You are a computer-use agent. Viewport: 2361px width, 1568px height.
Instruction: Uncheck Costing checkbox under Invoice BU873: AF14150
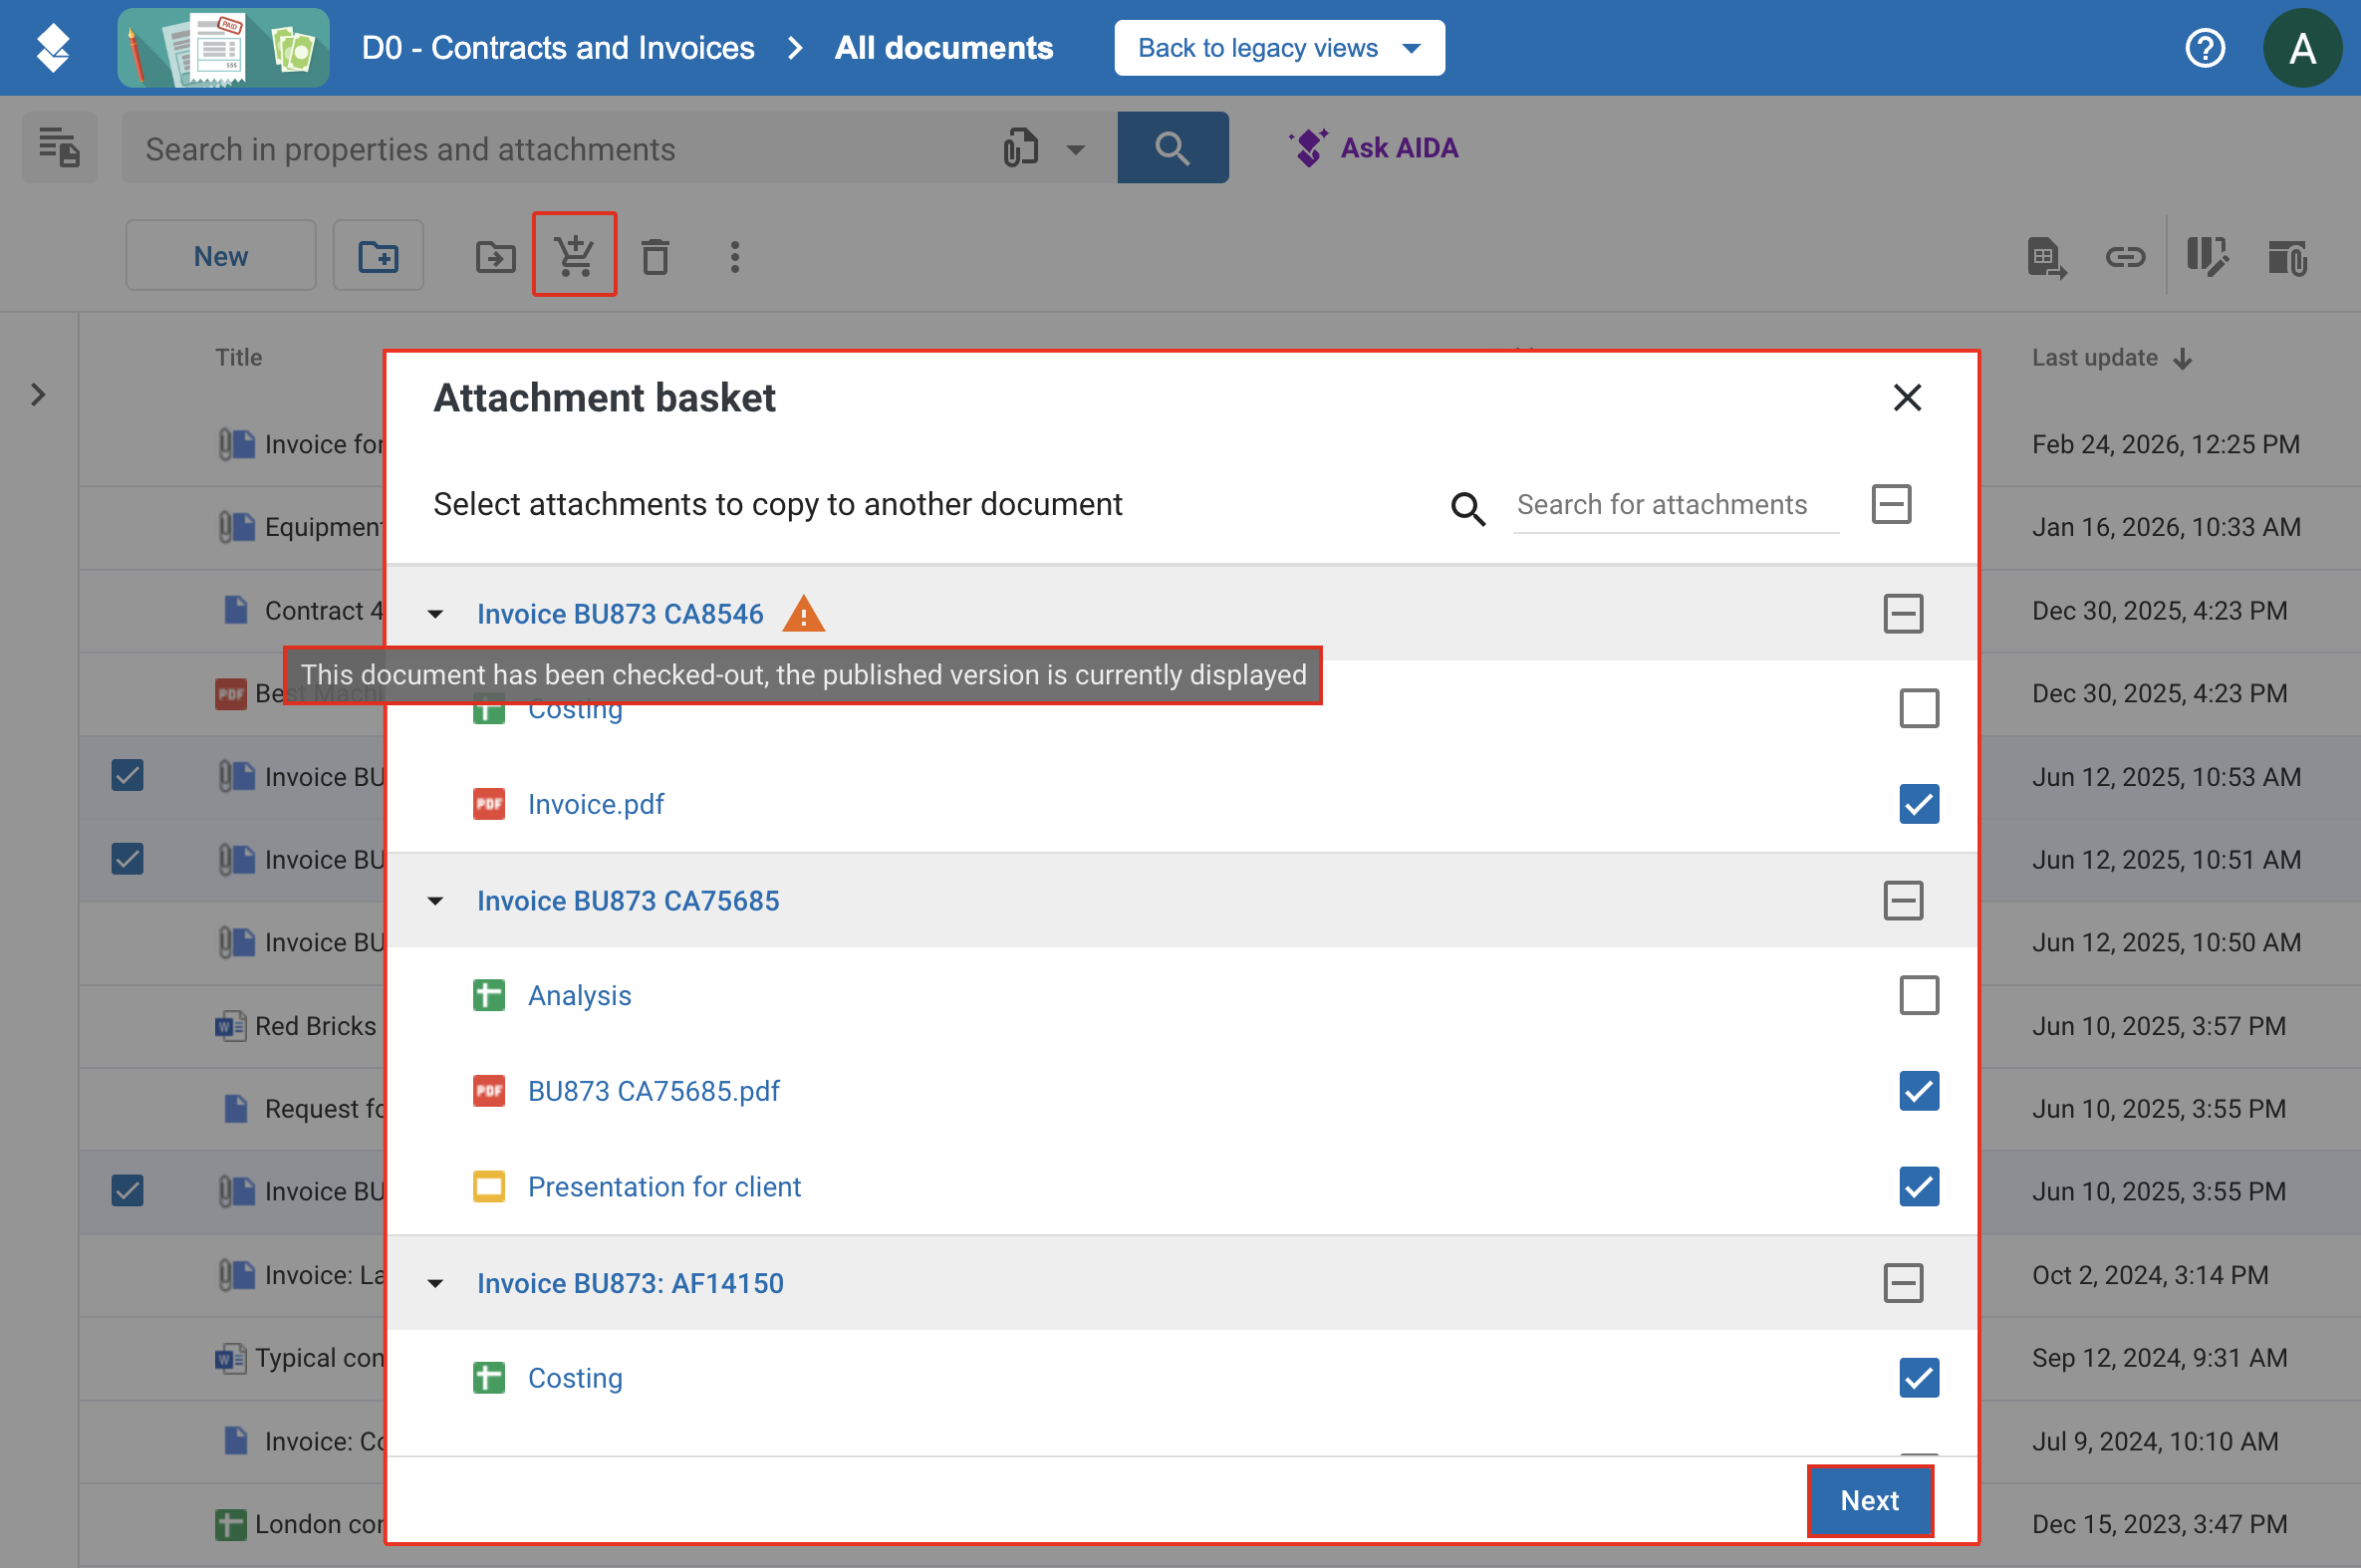pos(1919,1378)
